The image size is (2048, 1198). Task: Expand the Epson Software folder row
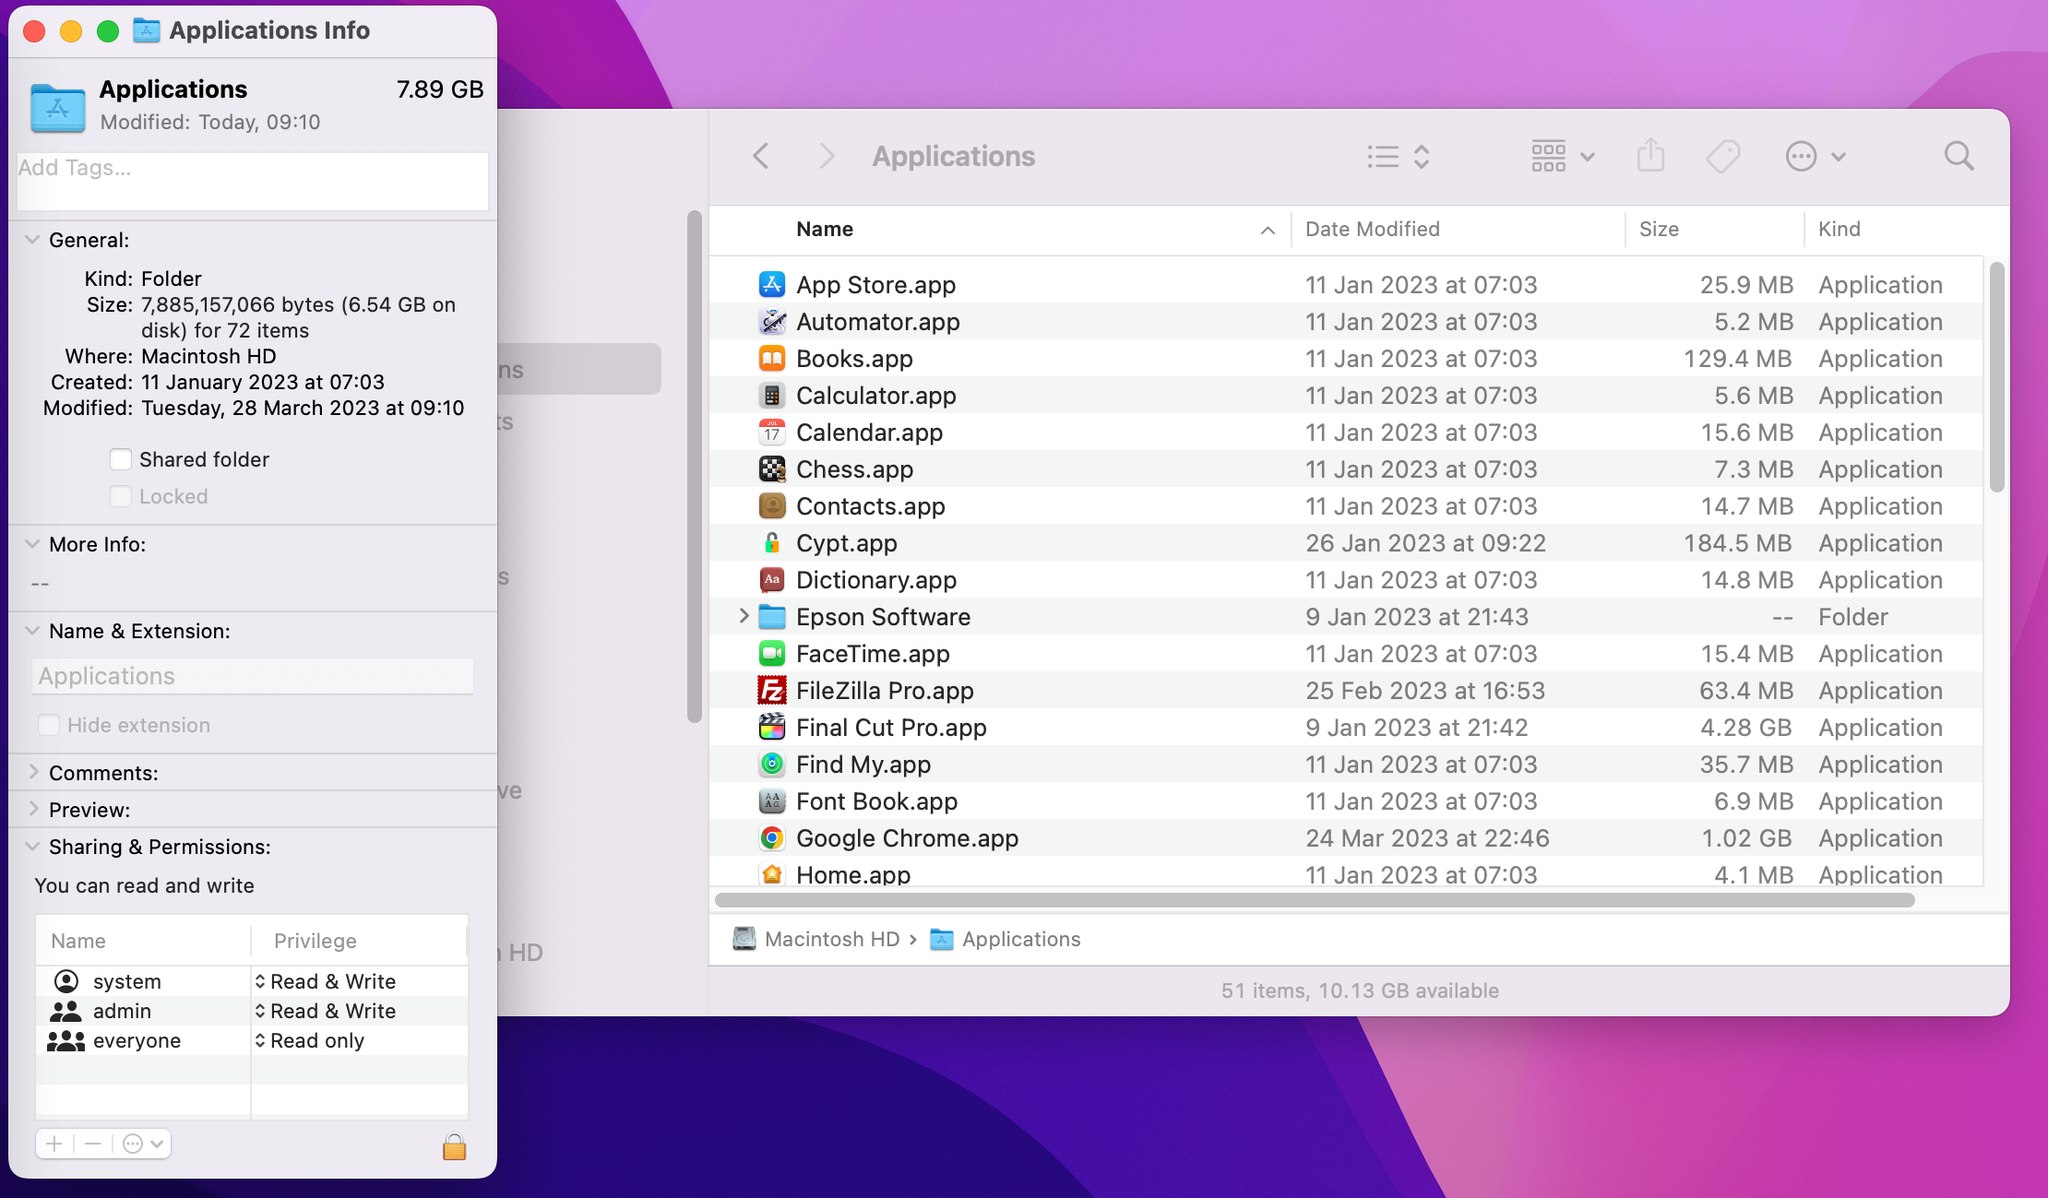click(743, 616)
